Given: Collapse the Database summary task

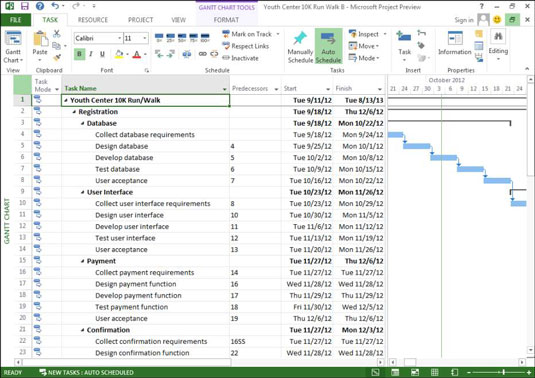Looking at the screenshot, I should click(x=83, y=123).
